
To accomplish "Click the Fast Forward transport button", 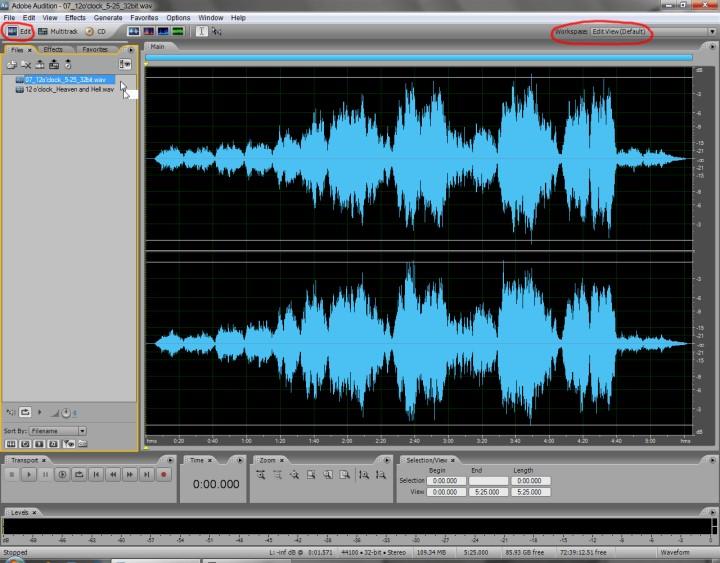I will (130, 474).
